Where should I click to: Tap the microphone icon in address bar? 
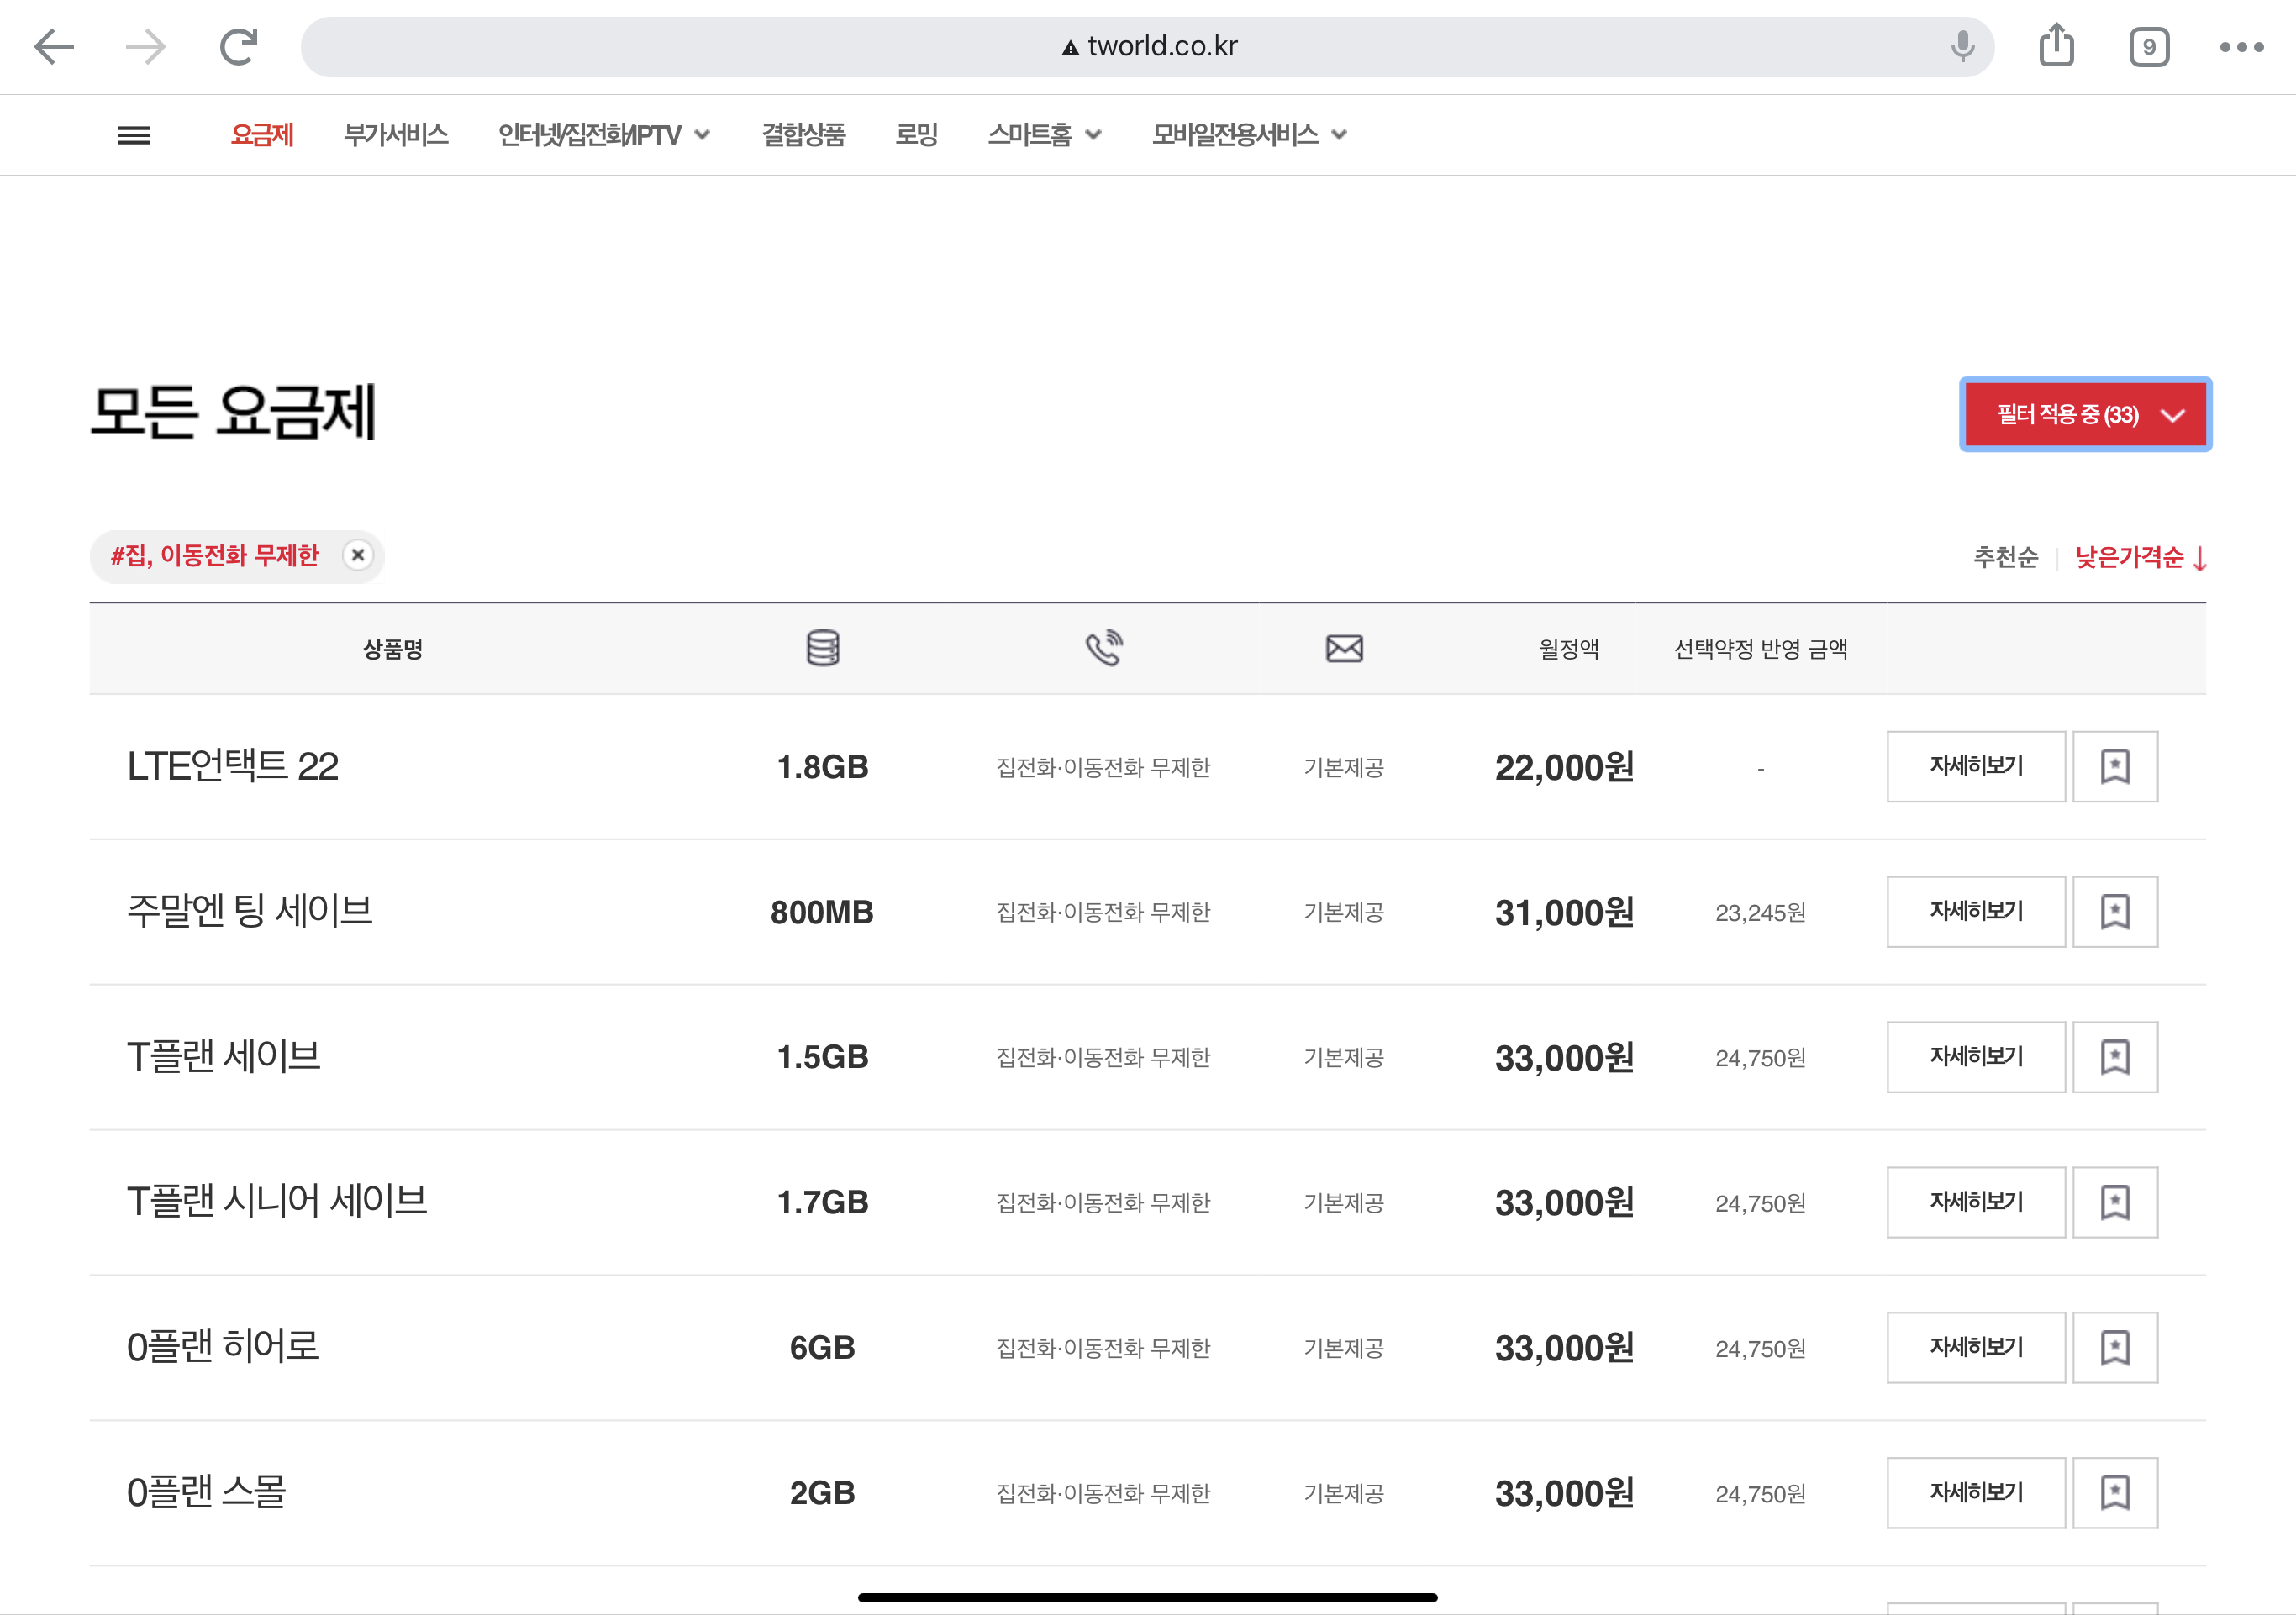(1962, 46)
